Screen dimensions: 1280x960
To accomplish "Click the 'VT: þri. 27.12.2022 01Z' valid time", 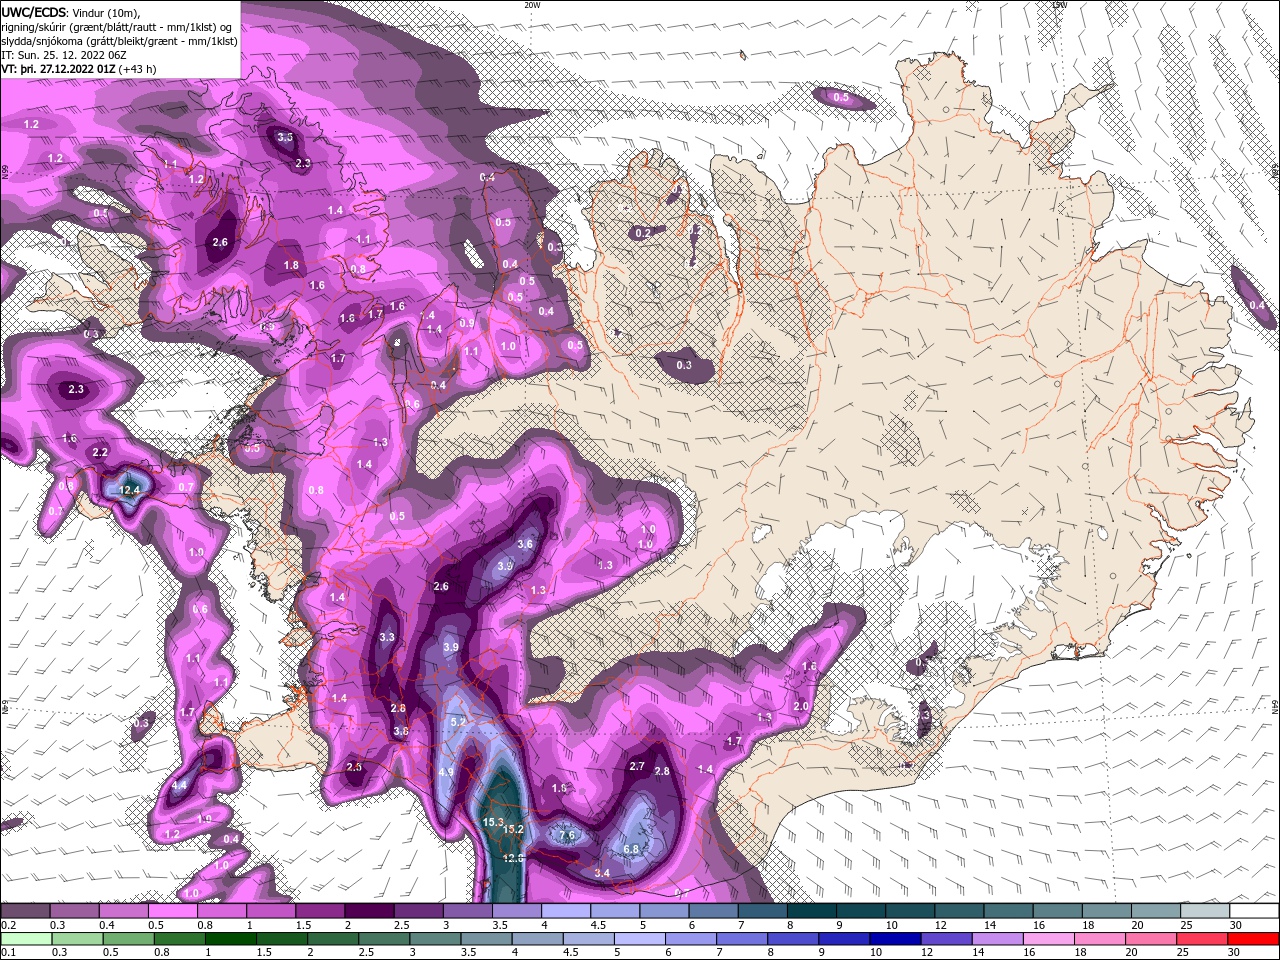I will [58, 69].
